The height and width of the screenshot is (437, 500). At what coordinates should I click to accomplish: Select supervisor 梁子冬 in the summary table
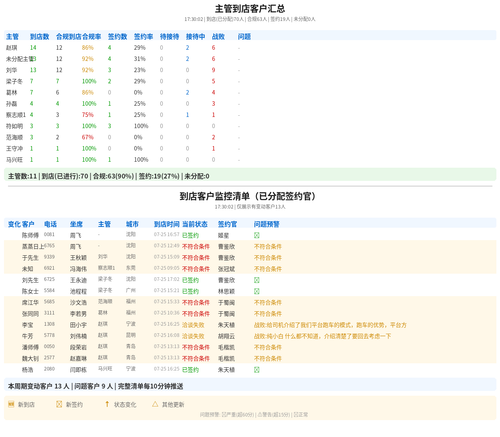[x=14, y=81]
